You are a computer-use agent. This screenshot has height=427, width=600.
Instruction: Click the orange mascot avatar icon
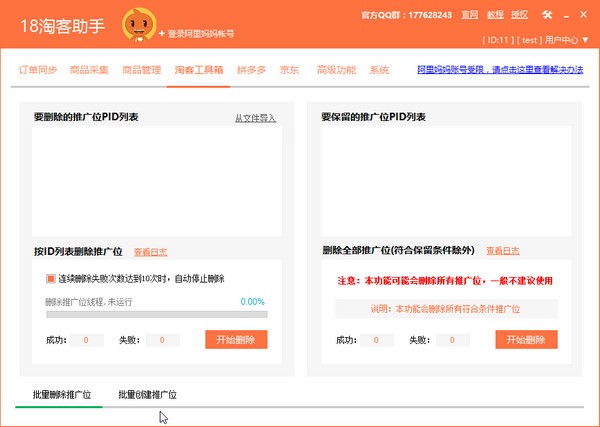point(139,24)
